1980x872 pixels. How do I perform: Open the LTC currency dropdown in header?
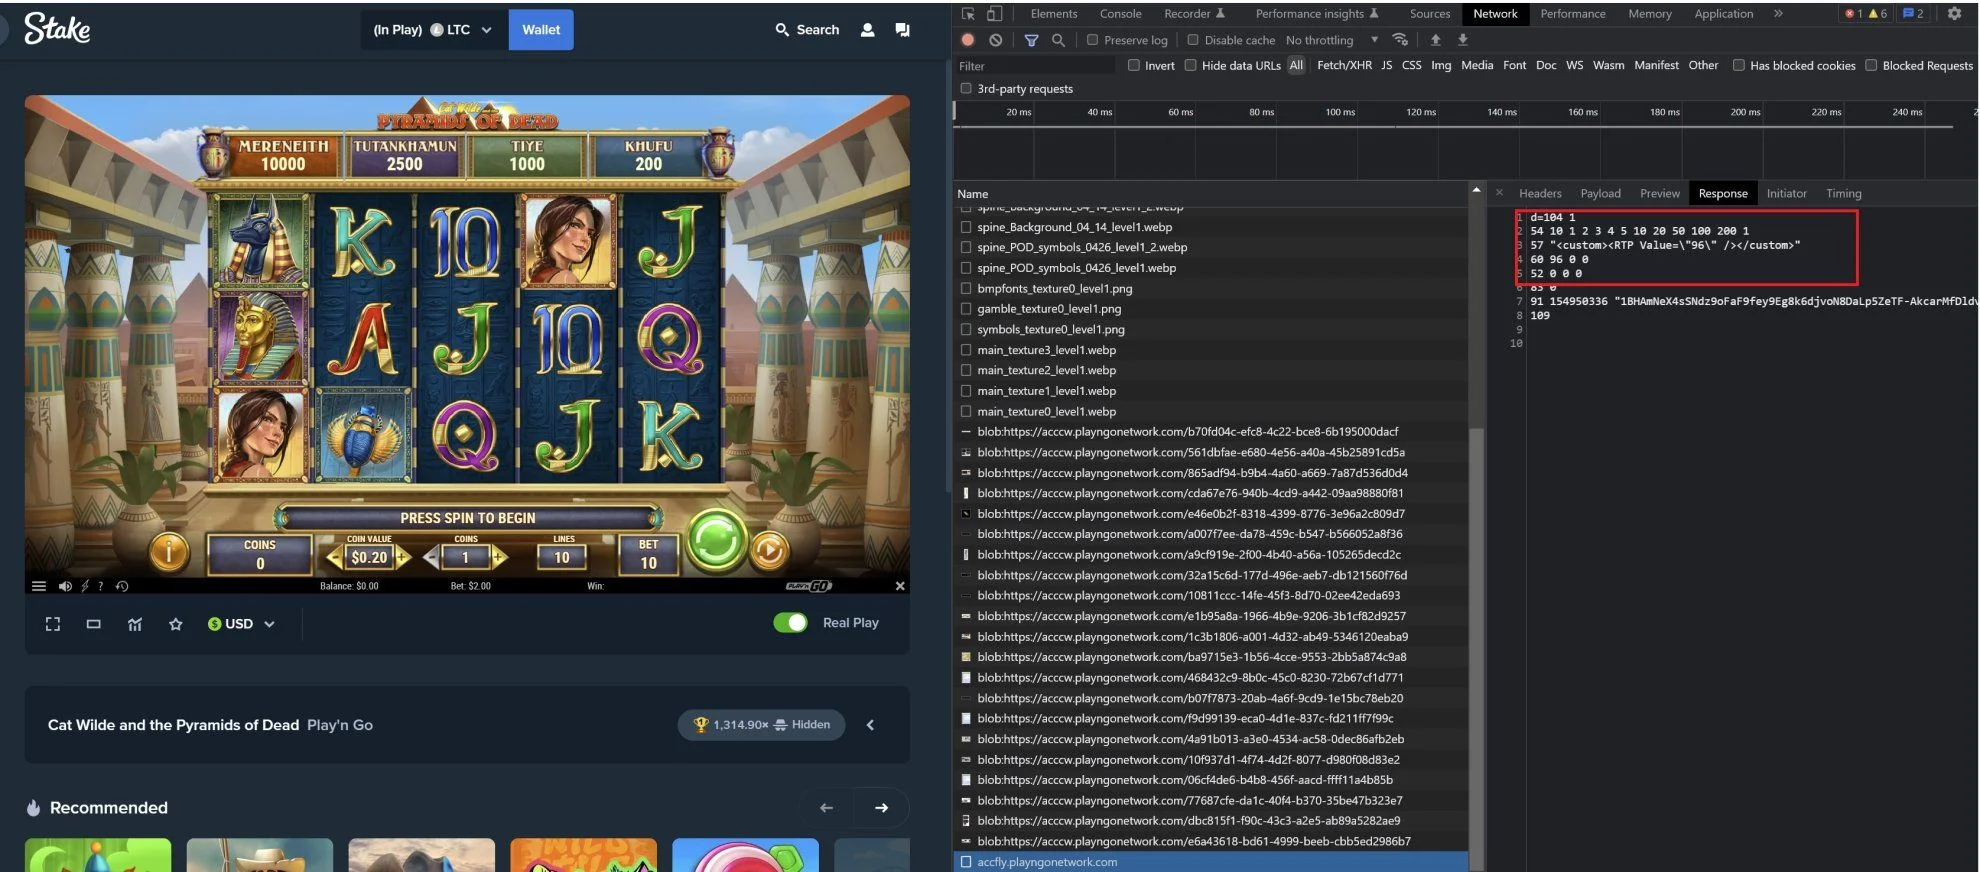432,30
